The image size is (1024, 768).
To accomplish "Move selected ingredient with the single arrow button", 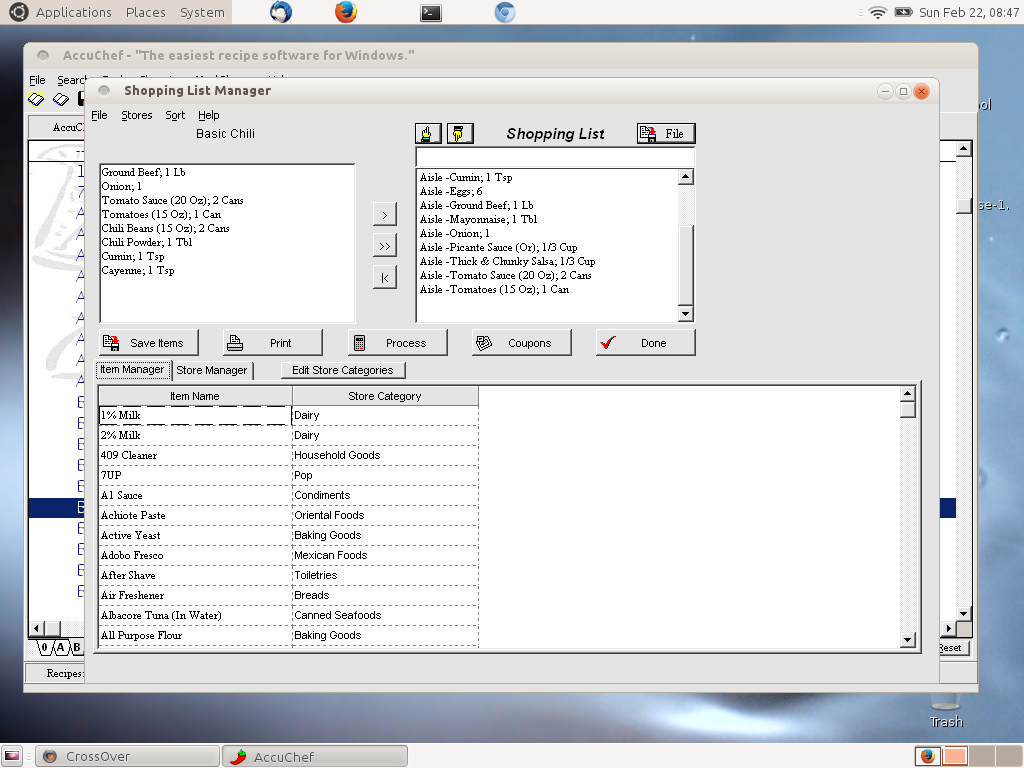I will [x=385, y=213].
